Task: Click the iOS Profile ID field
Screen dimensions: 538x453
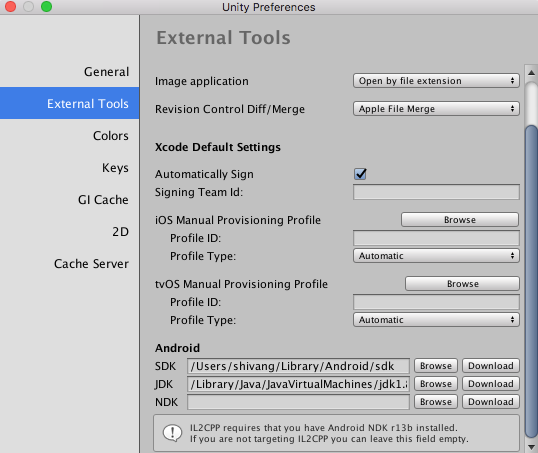Action: (x=436, y=238)
